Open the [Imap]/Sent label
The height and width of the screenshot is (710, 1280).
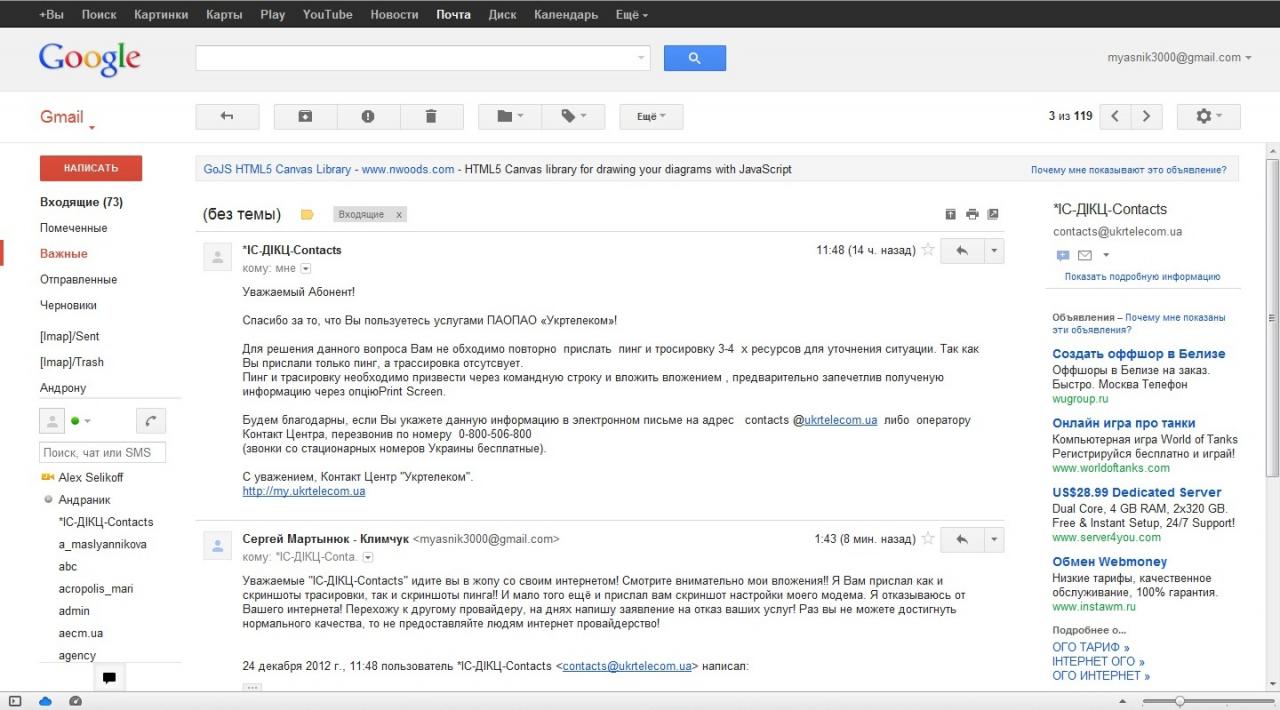click(70, 337)
